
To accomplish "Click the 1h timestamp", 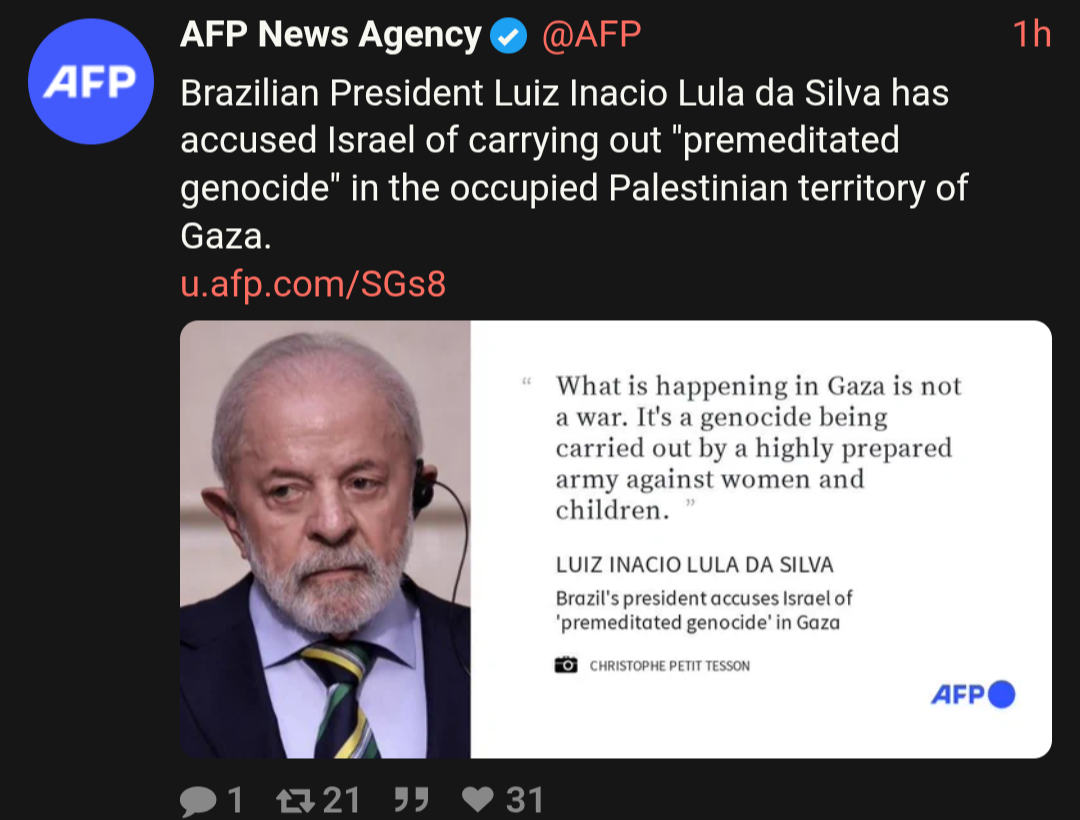I will click(1031, 34).
